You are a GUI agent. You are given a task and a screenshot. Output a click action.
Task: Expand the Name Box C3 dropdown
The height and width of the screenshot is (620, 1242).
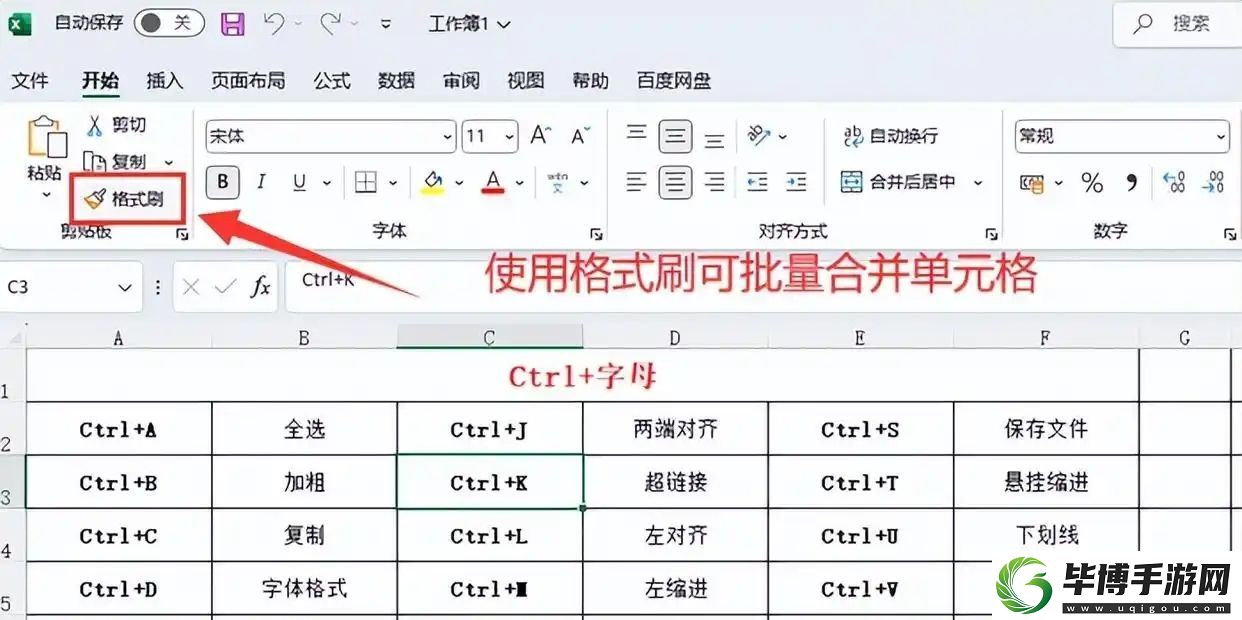125,288
